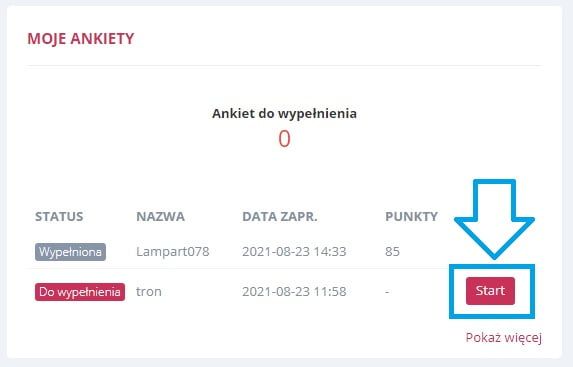Click the dash in tron's points cell
This screenshot has width=573, height=367.
387,292
